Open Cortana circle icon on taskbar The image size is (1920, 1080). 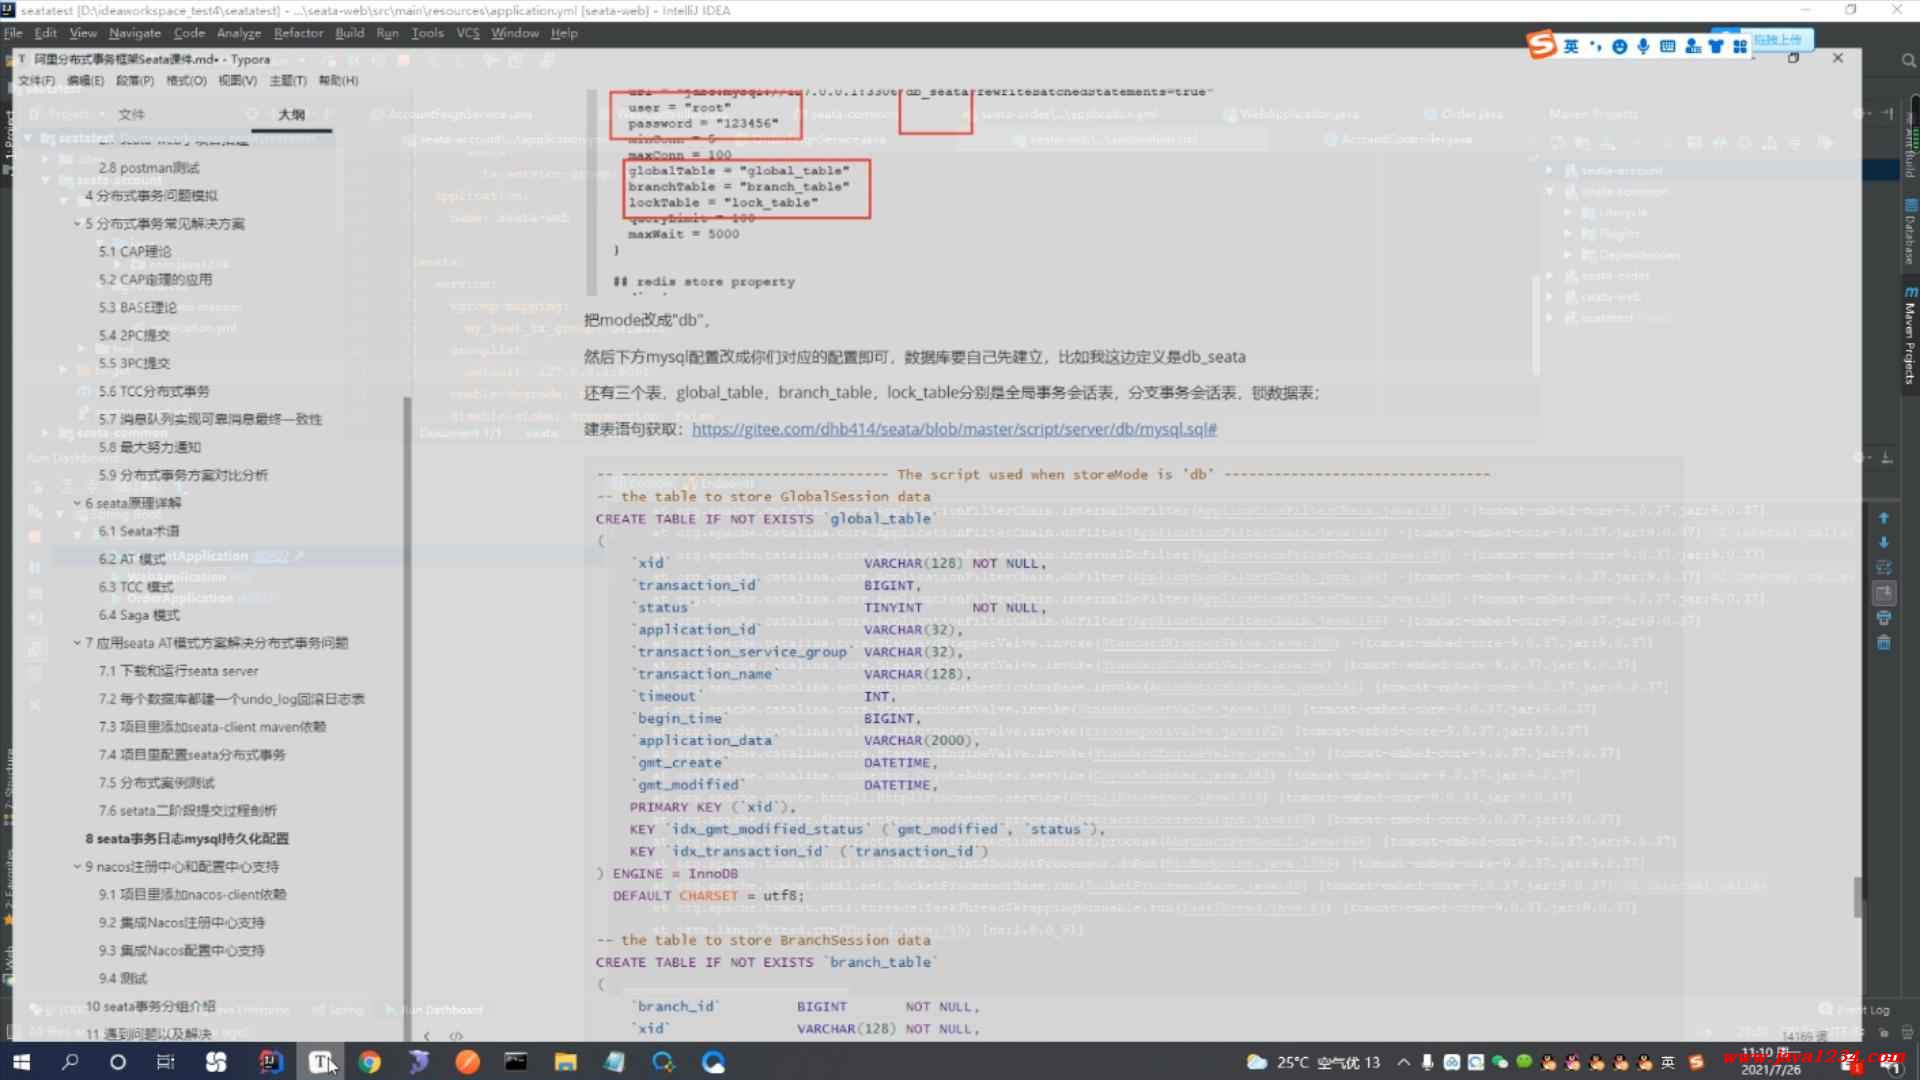point(118,1062)
